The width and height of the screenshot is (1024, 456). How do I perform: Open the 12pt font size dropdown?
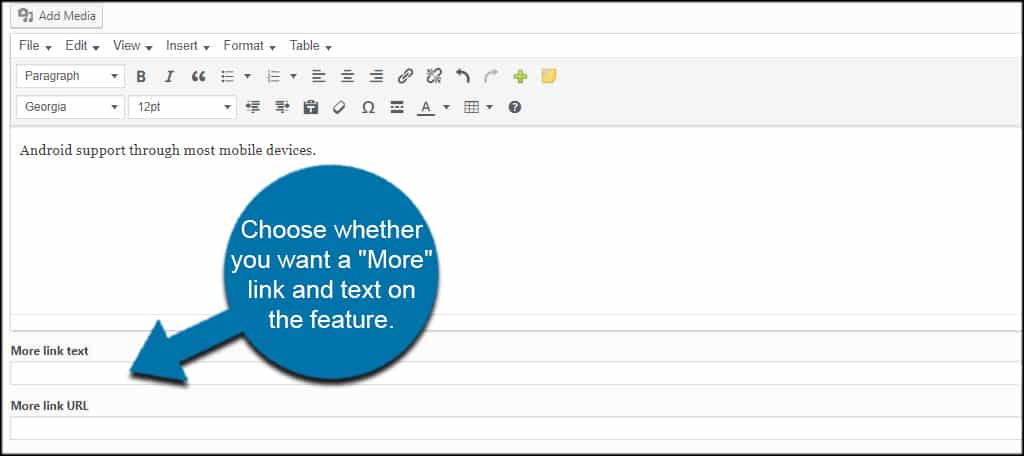[x=182, y=107]
